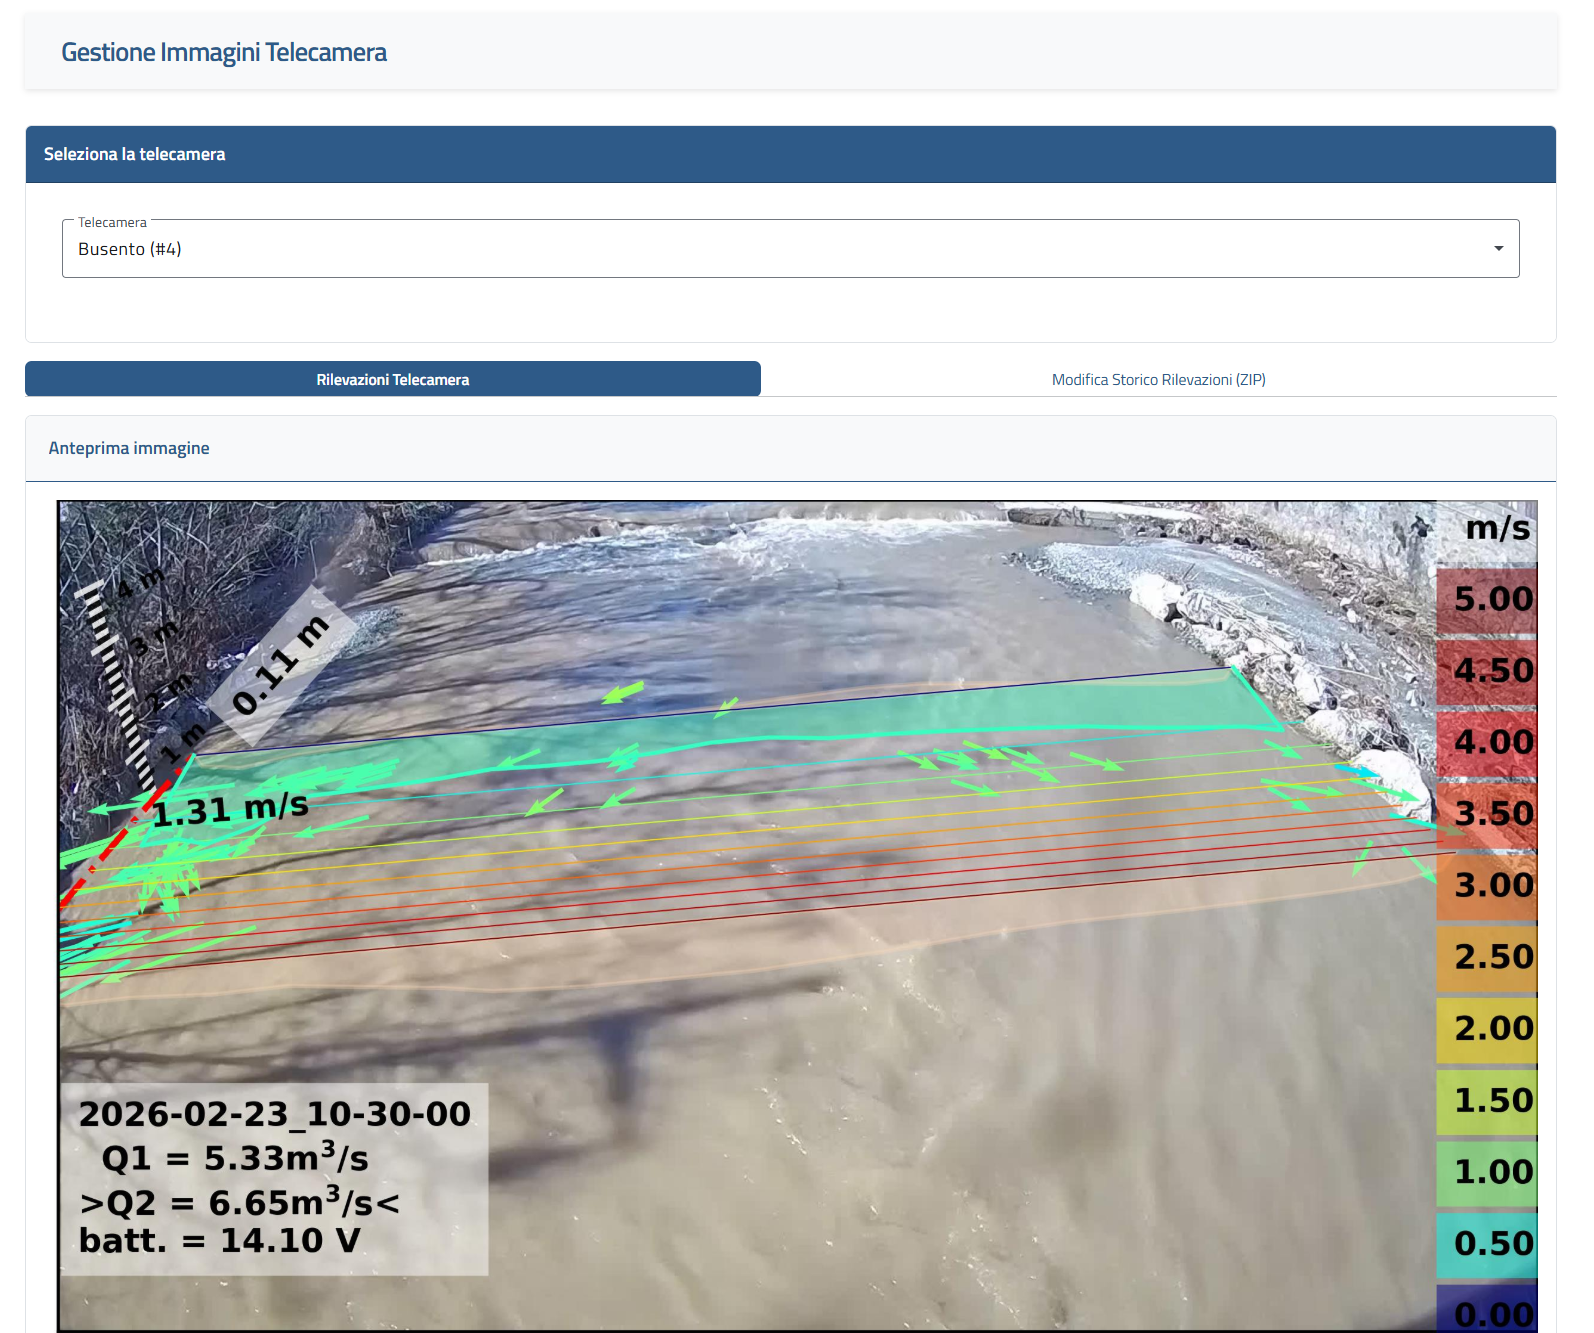Click the Seleziona la telecamera panel header

(x=135, y=154)
